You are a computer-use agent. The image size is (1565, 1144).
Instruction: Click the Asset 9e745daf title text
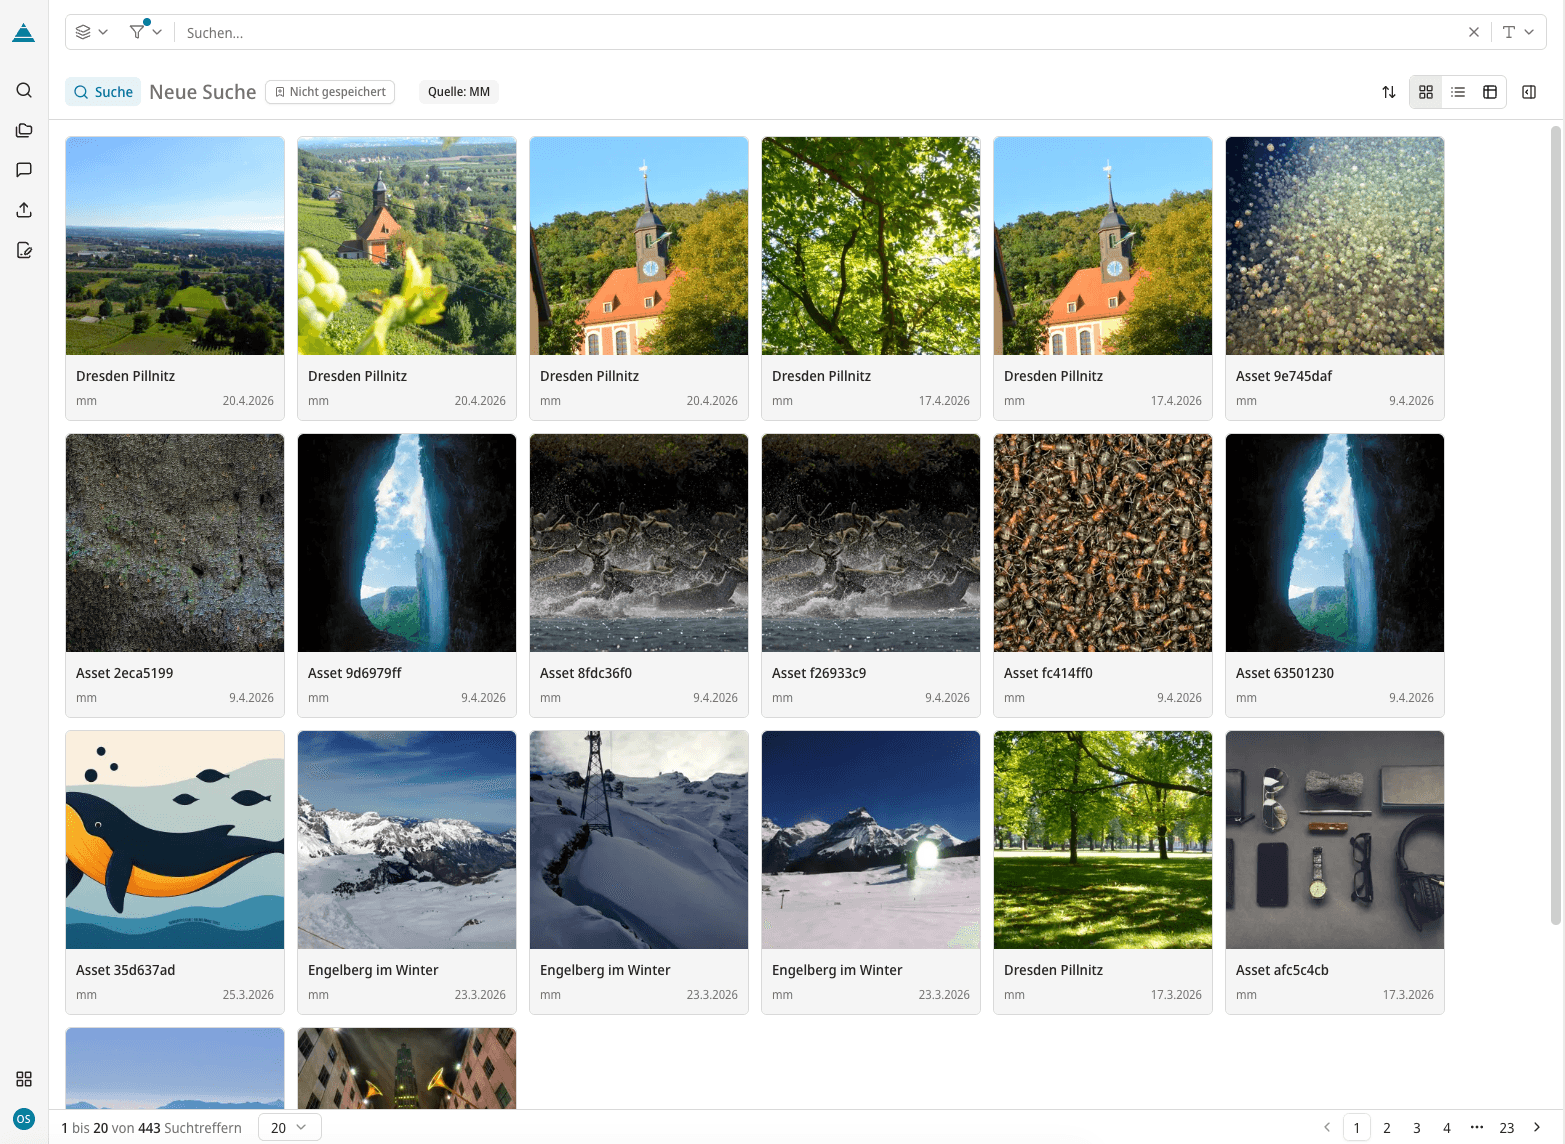(x=1284, y=376)
